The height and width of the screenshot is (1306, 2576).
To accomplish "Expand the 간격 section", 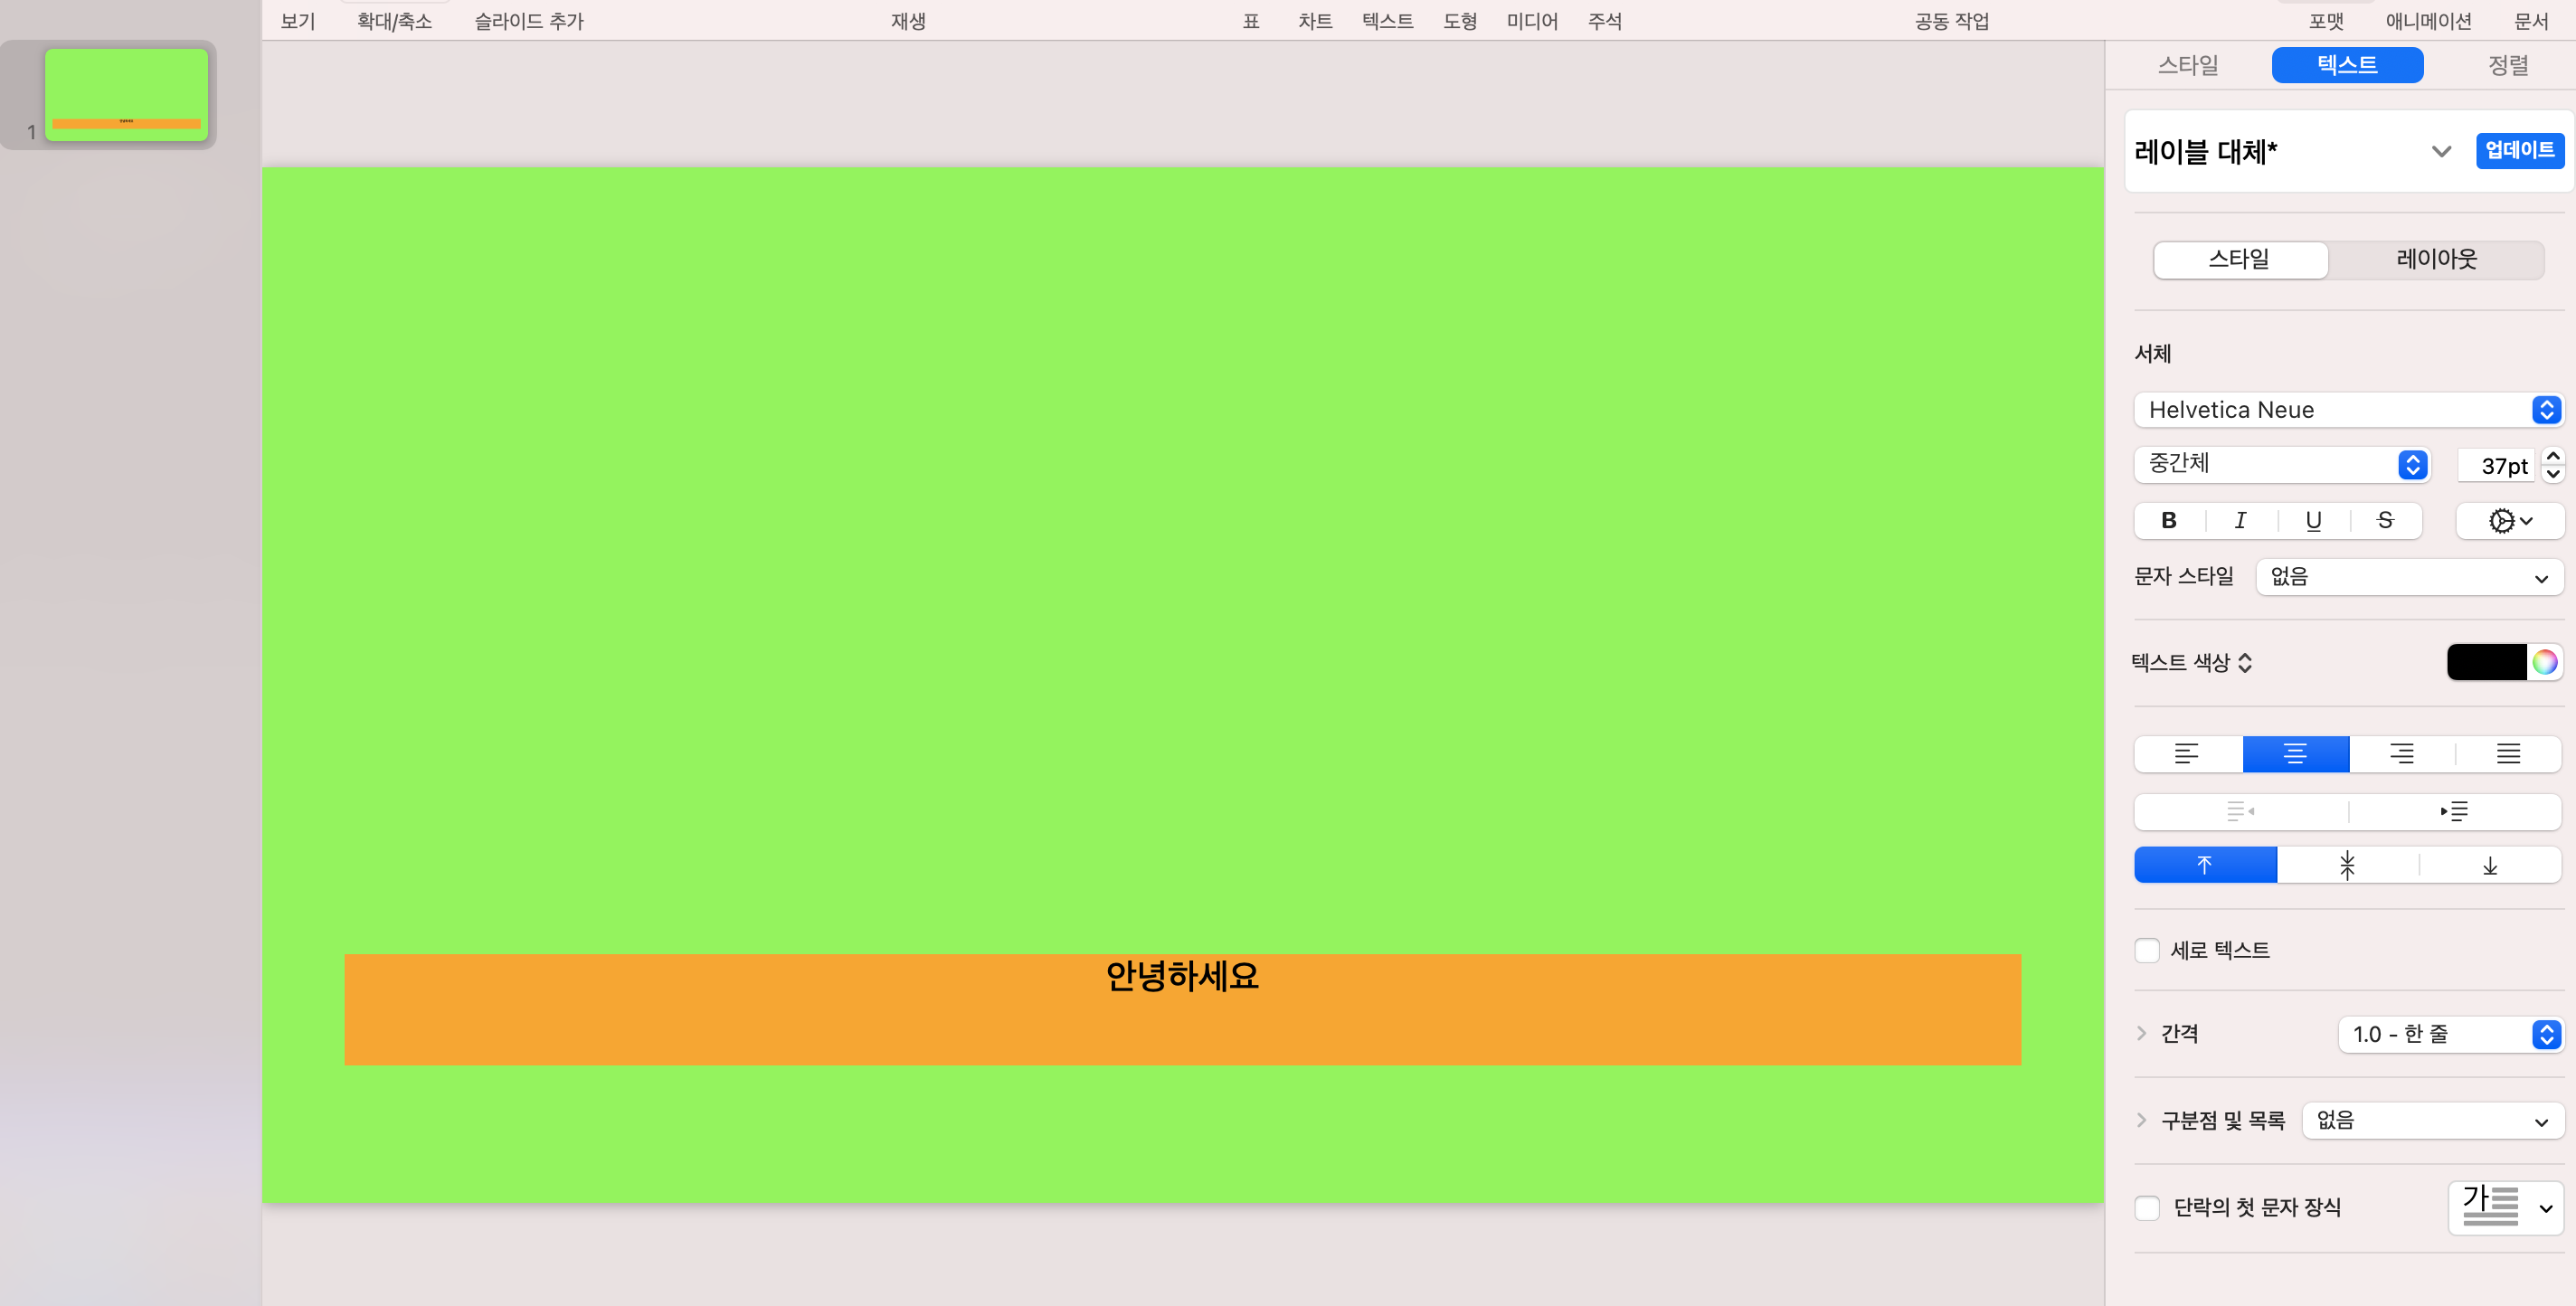I will tap(2141, 1033).
